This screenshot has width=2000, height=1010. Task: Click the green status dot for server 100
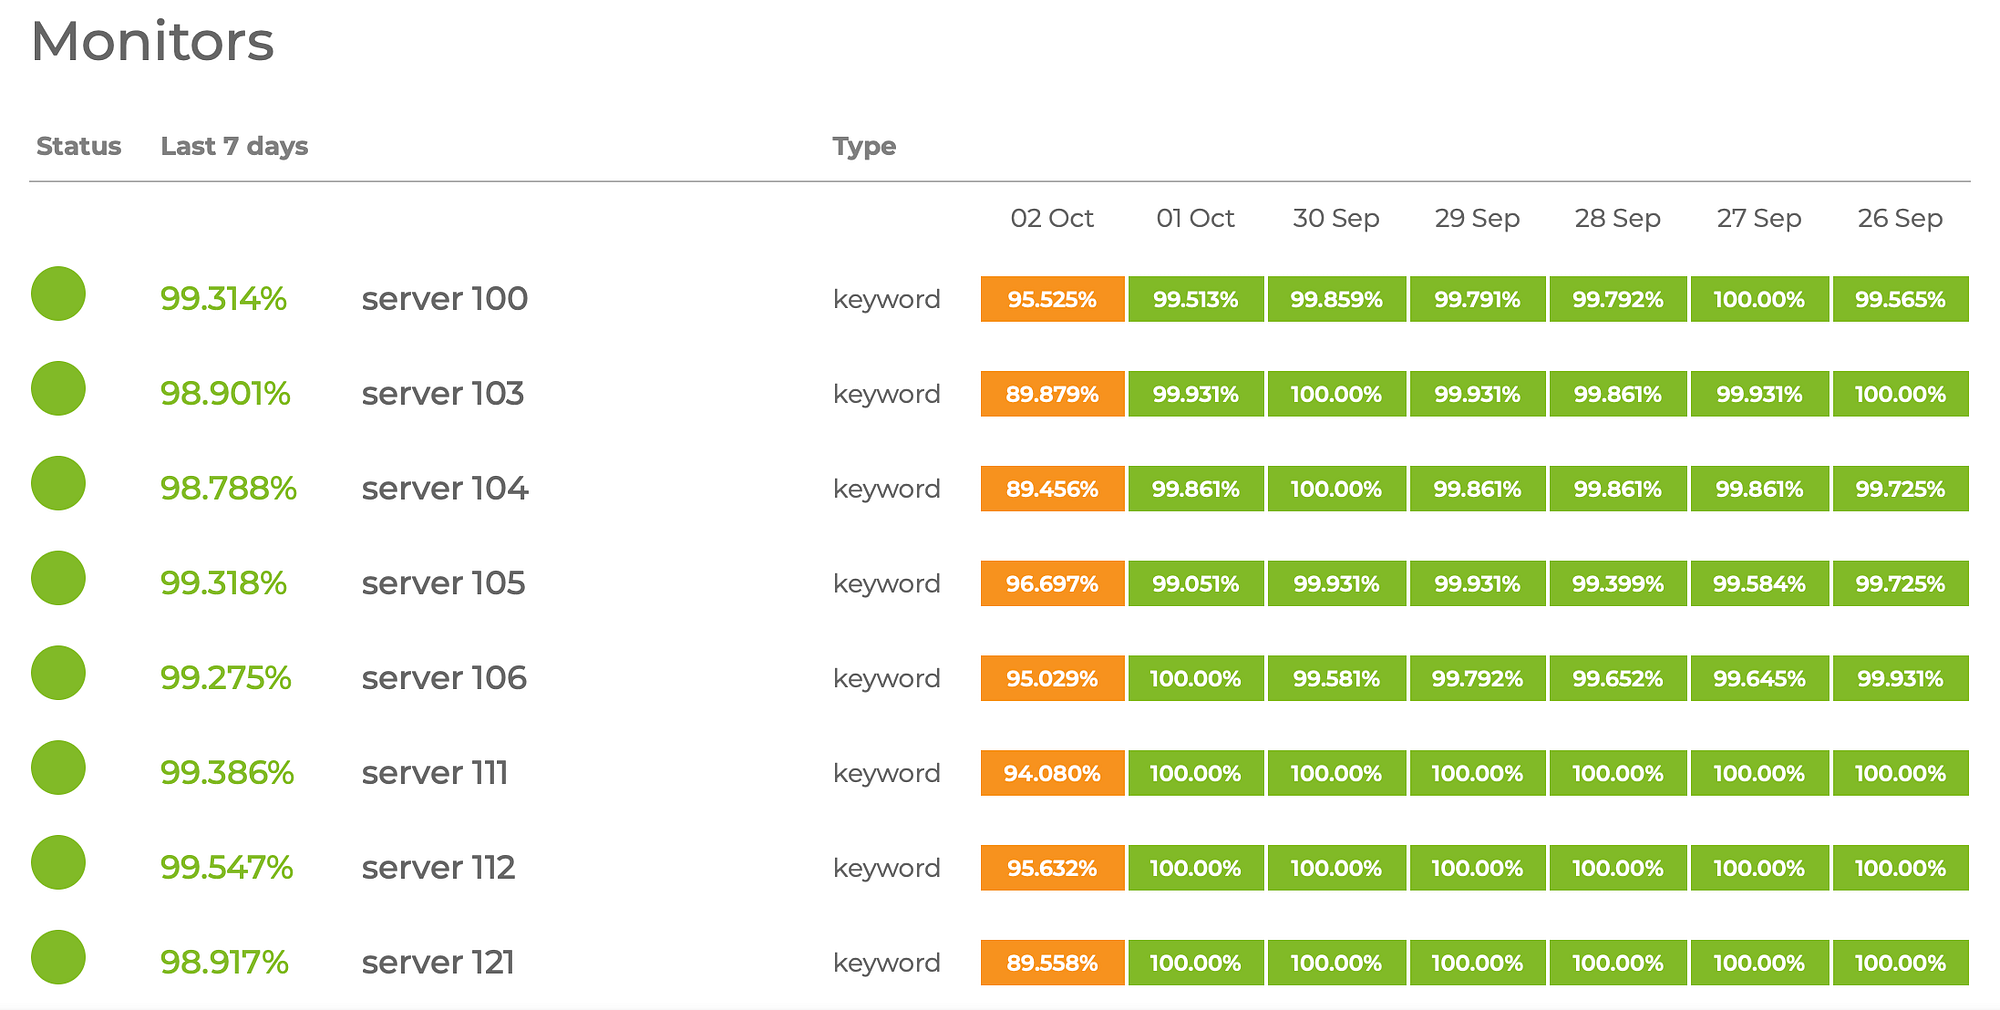tap(58, 294)
